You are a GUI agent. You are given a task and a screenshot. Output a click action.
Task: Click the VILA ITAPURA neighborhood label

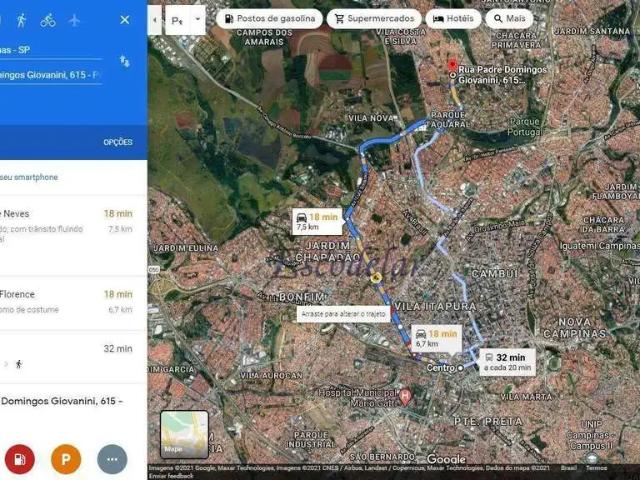[436, 307]
